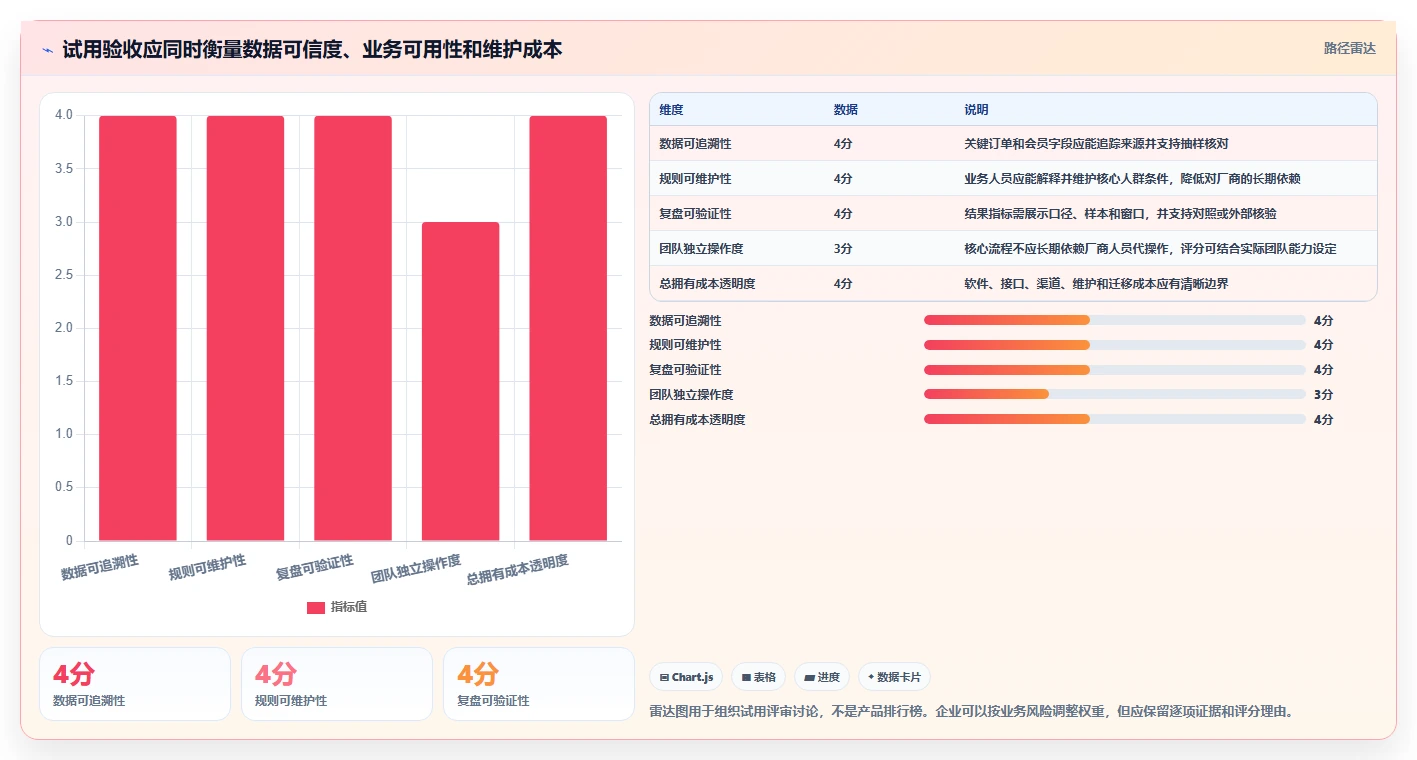Click the 表格 tag
This screenshot has width=1417, height=760.
[x=759, y=677]
